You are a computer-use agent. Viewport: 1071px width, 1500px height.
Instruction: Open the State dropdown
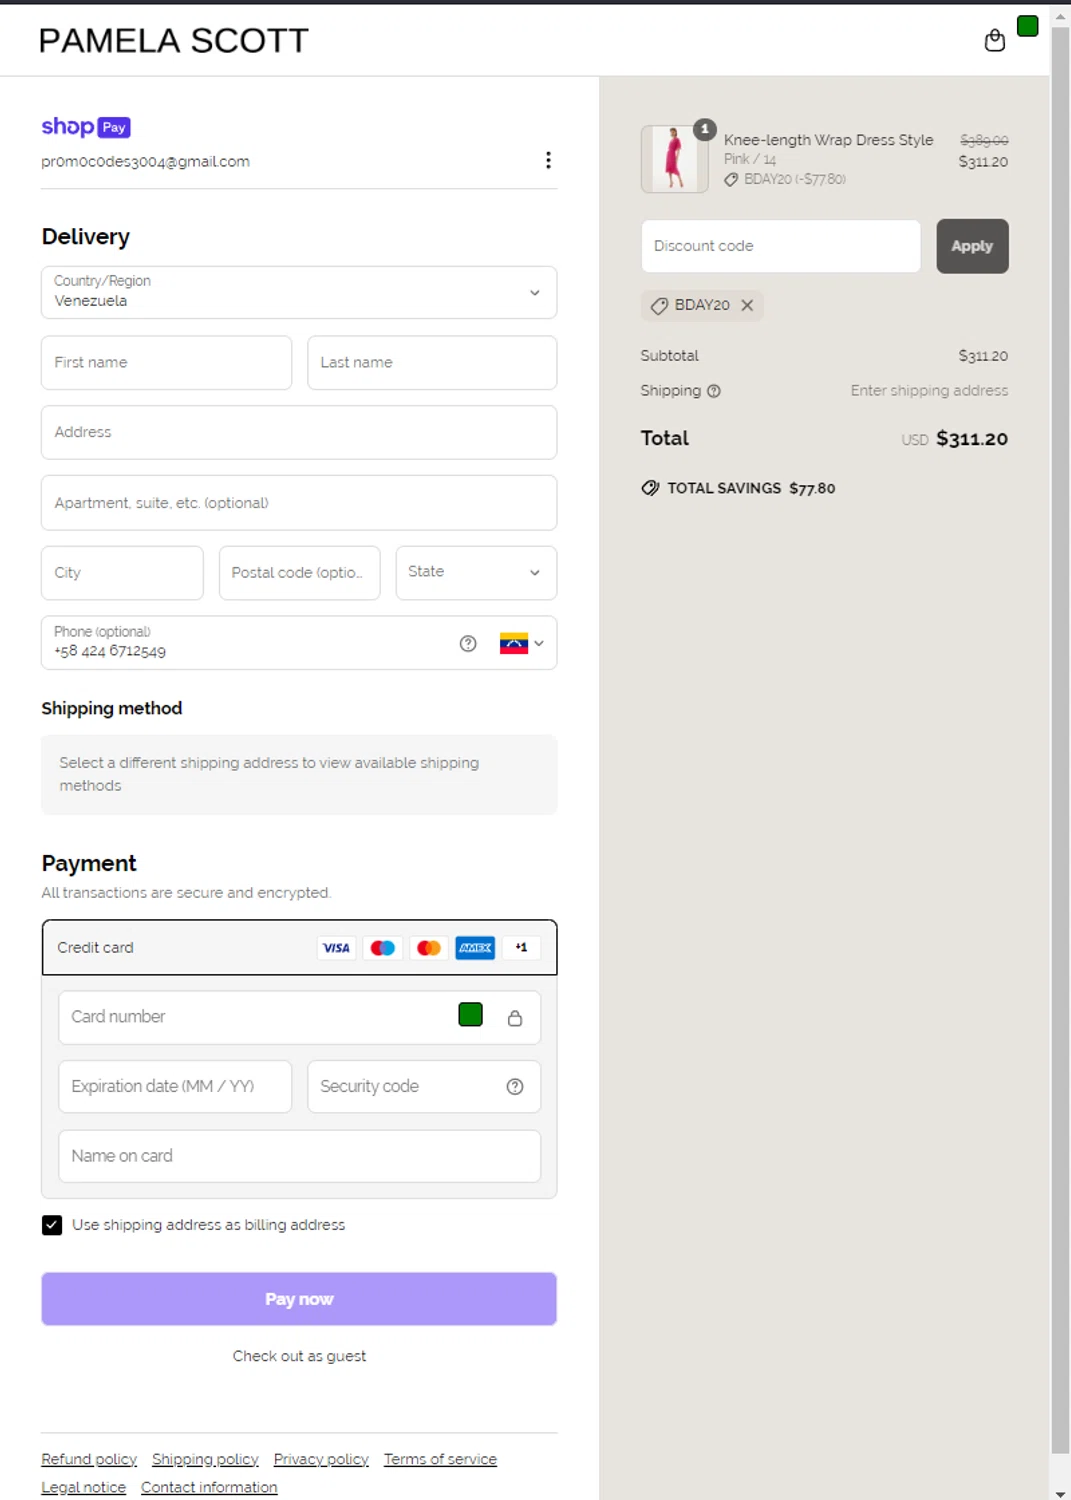point(476,572)
